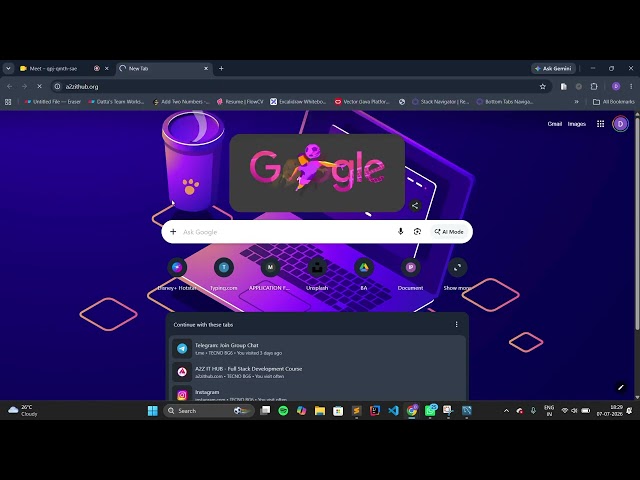Open the Resume | FlowCV bookmark

[240, 102]
